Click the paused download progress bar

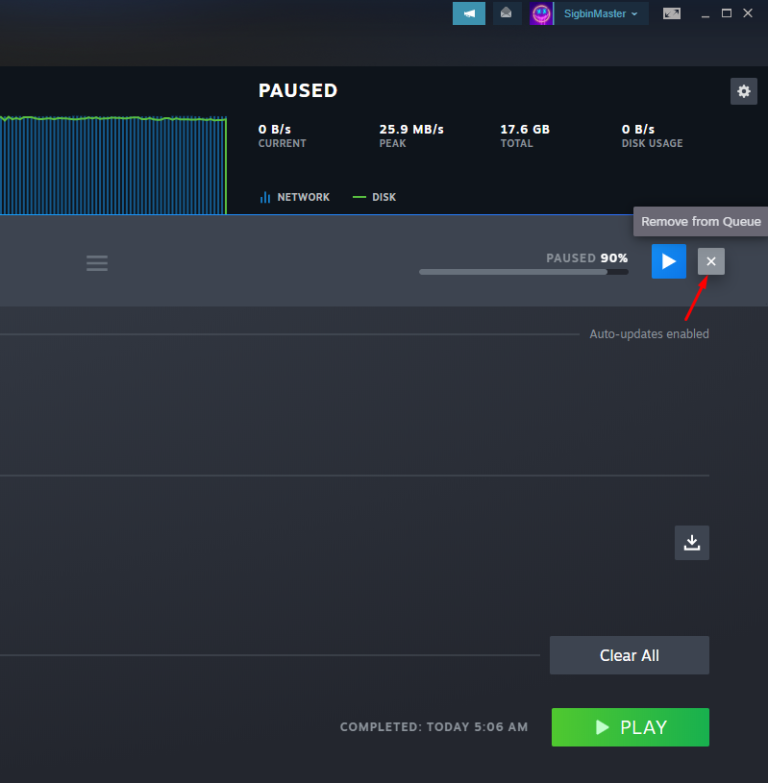pyautogui.click(x=523, y=272)
